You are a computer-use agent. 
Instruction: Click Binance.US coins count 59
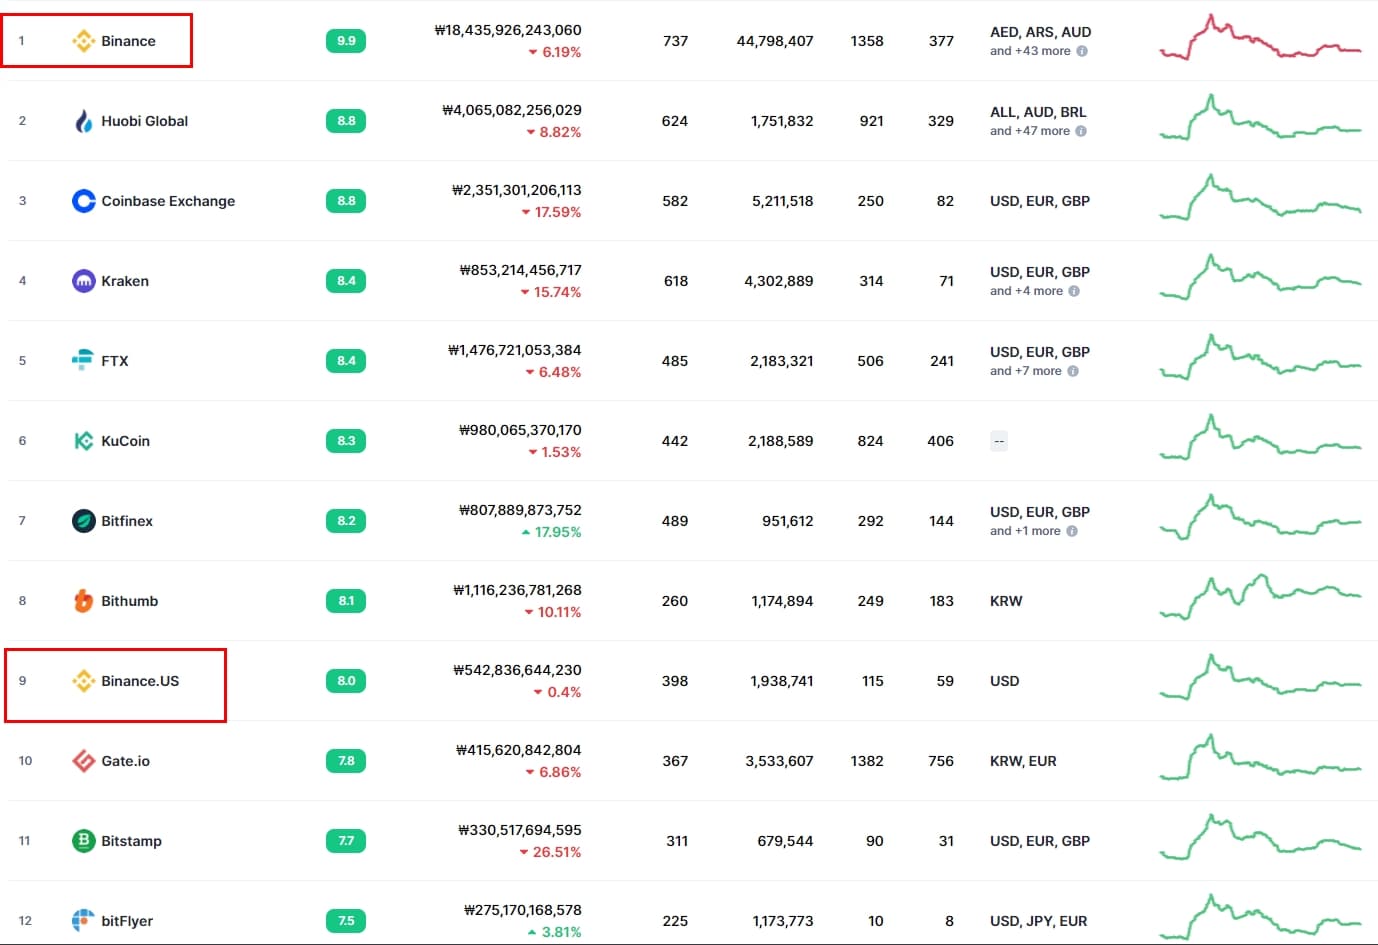coord(945,681)
